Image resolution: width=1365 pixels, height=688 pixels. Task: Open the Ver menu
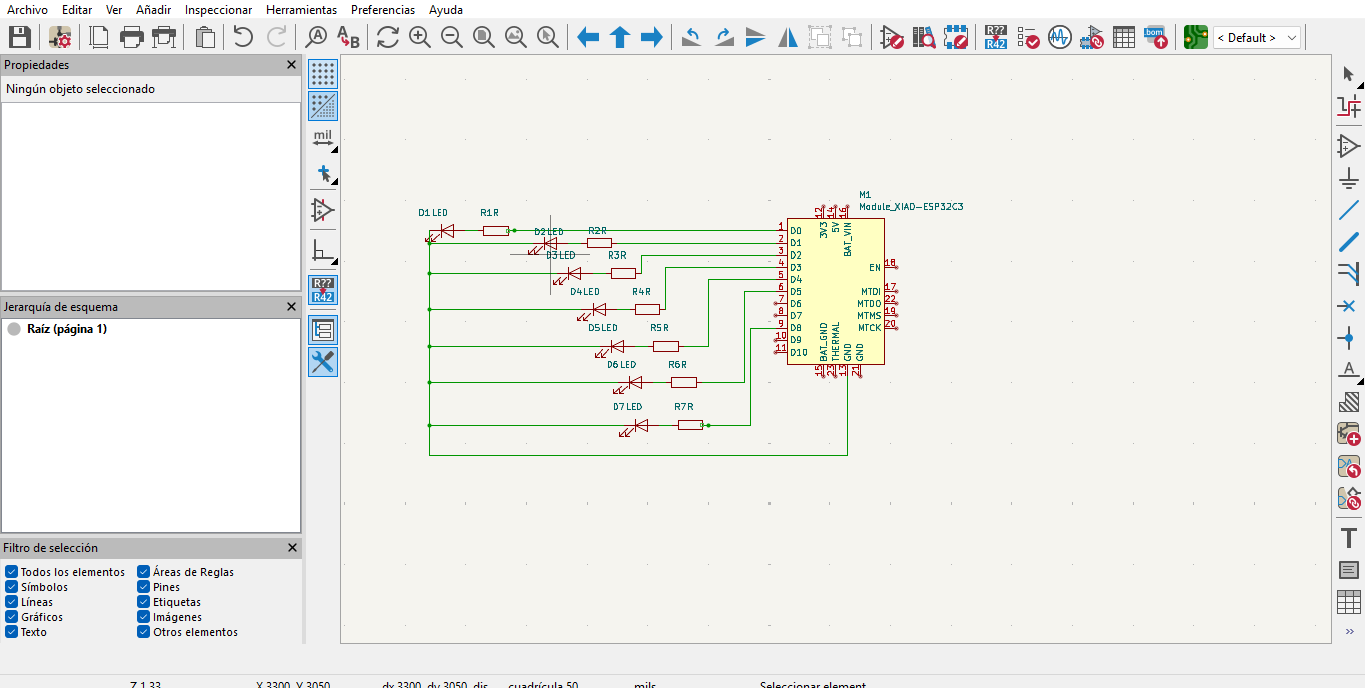pos(114,9)
